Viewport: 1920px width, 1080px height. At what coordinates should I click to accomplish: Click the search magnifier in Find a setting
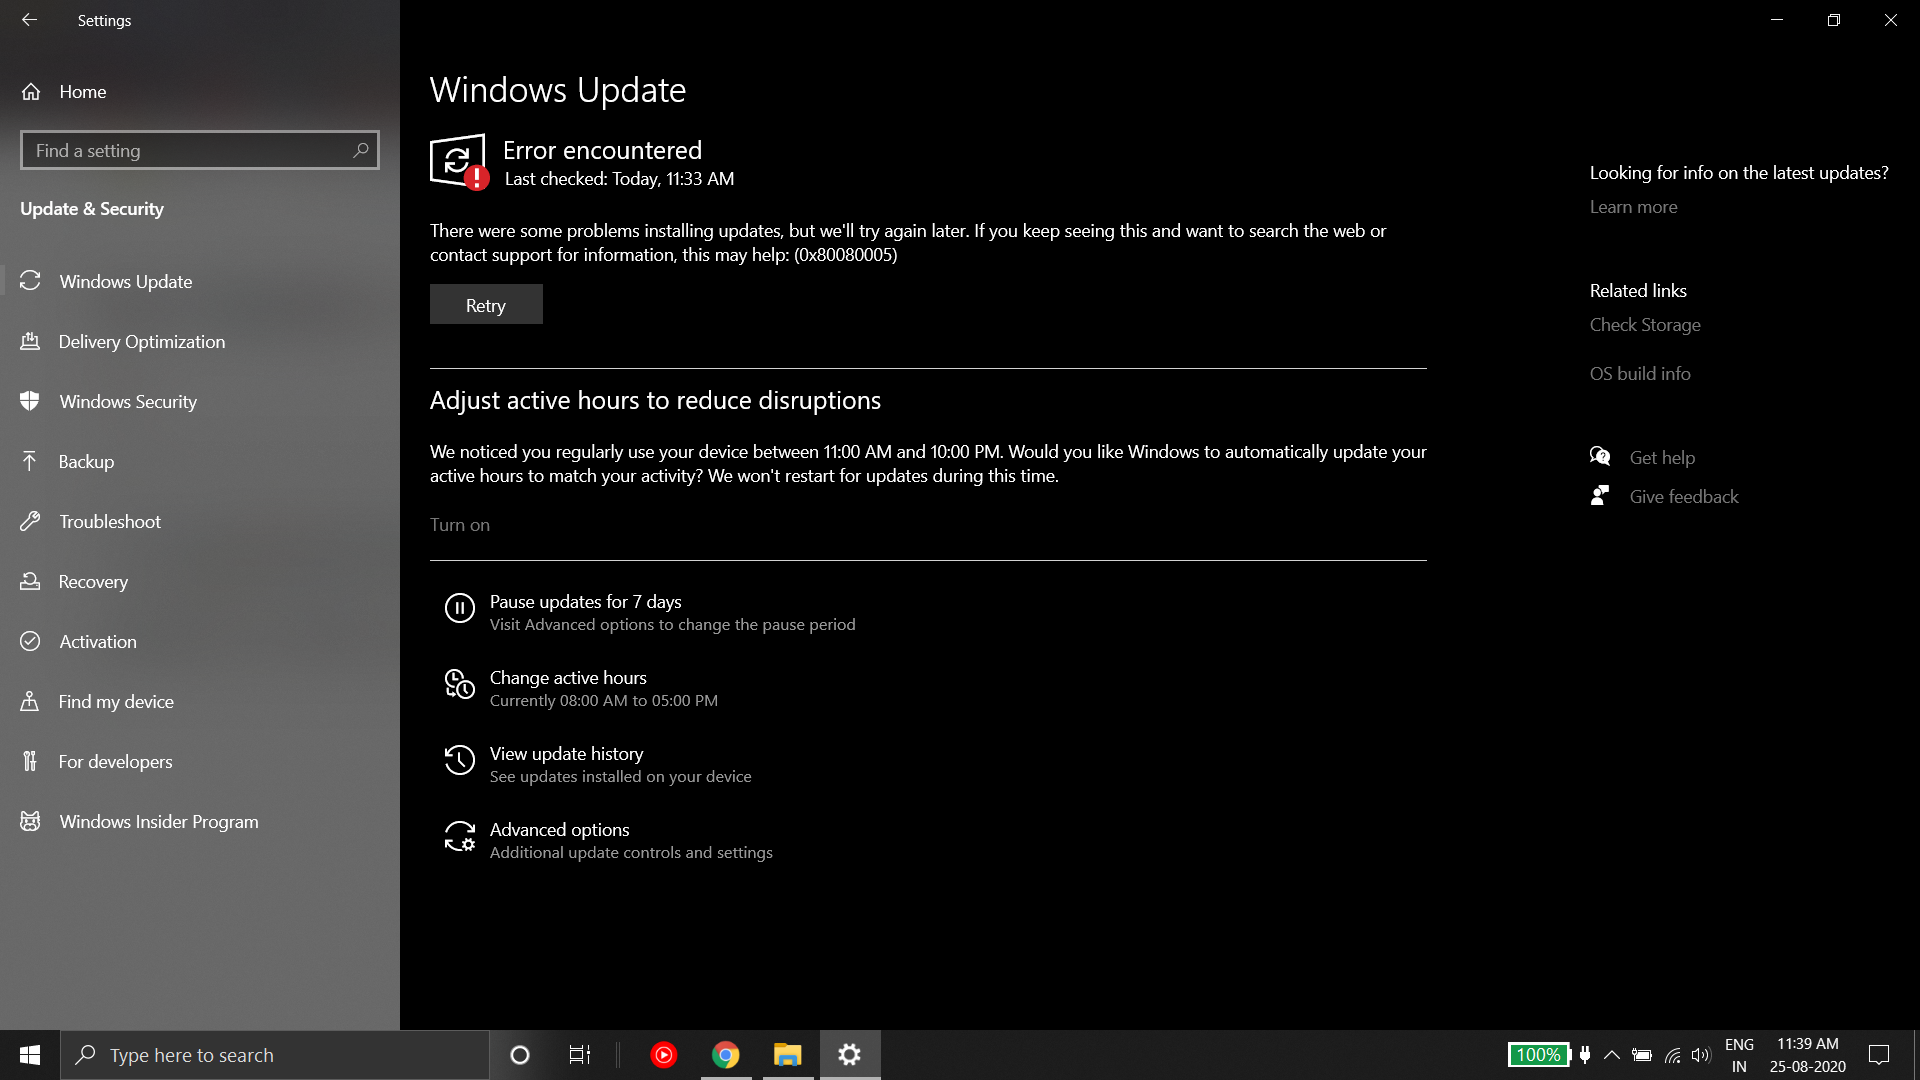click(361, 150)
